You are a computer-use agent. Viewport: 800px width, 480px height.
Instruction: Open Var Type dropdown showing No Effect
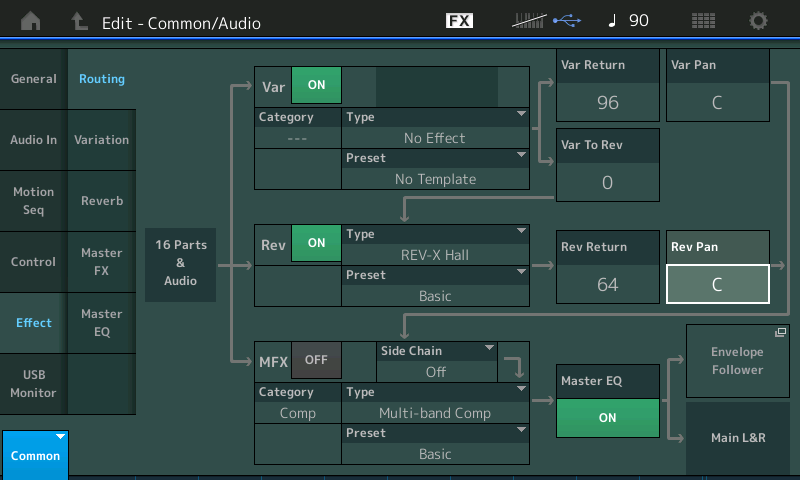[x=435, y=128]
